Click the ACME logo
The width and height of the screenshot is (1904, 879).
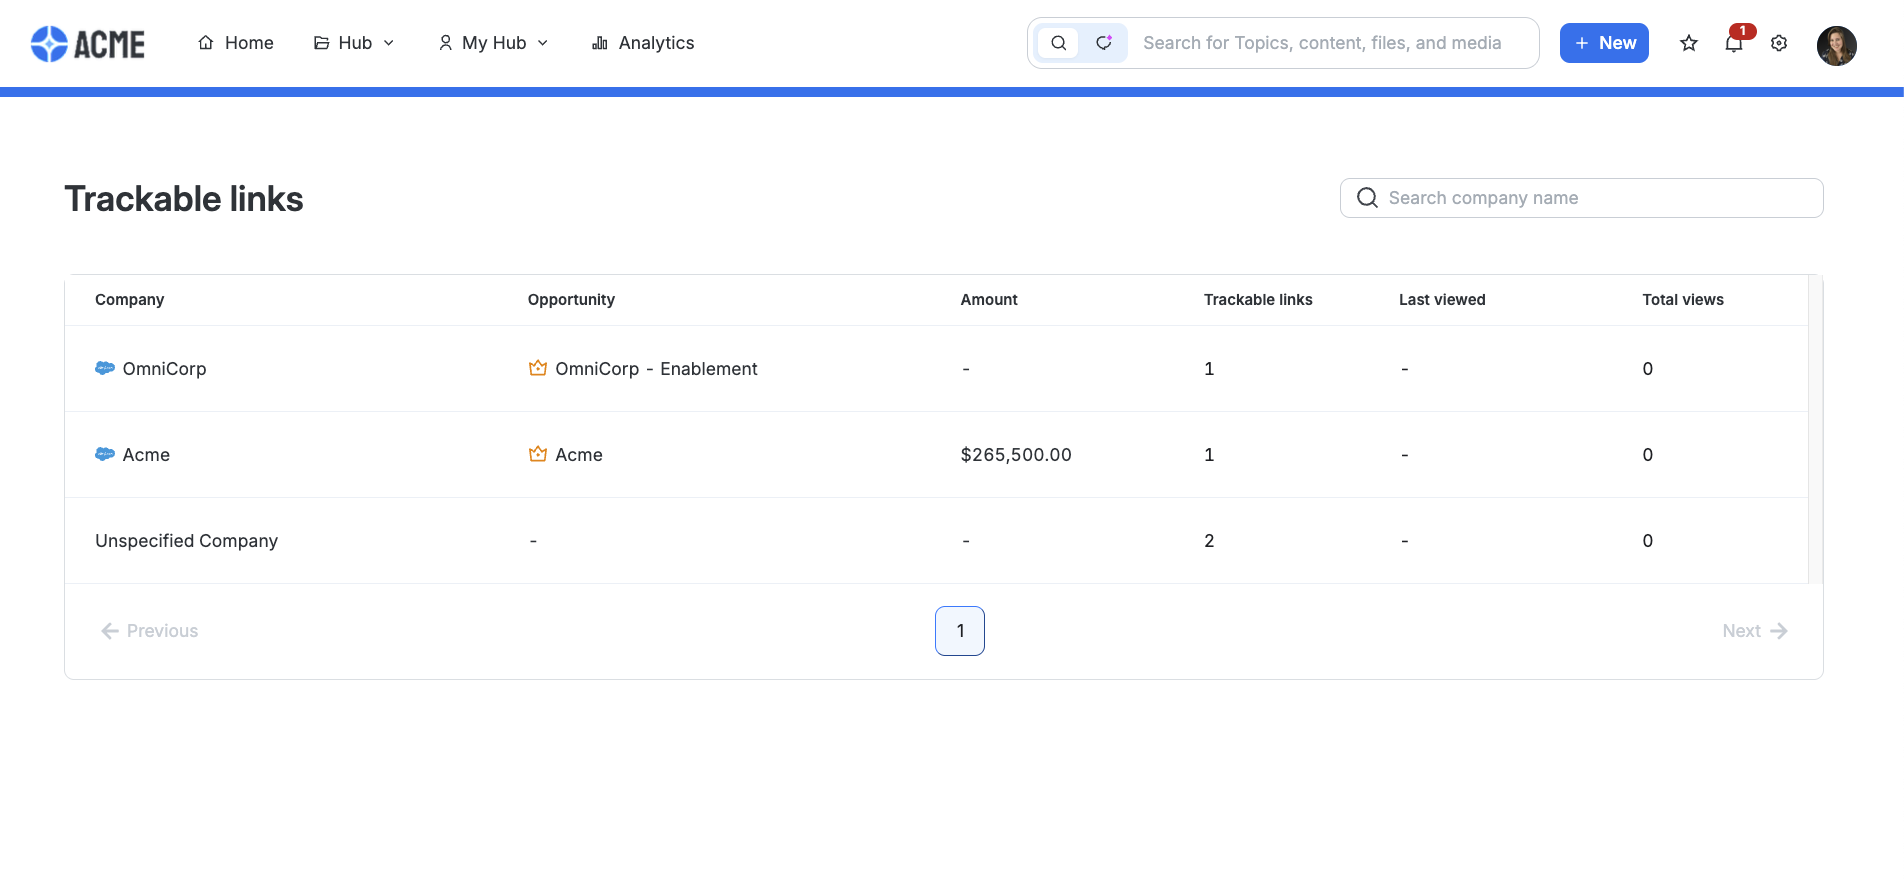click(88, 43)
